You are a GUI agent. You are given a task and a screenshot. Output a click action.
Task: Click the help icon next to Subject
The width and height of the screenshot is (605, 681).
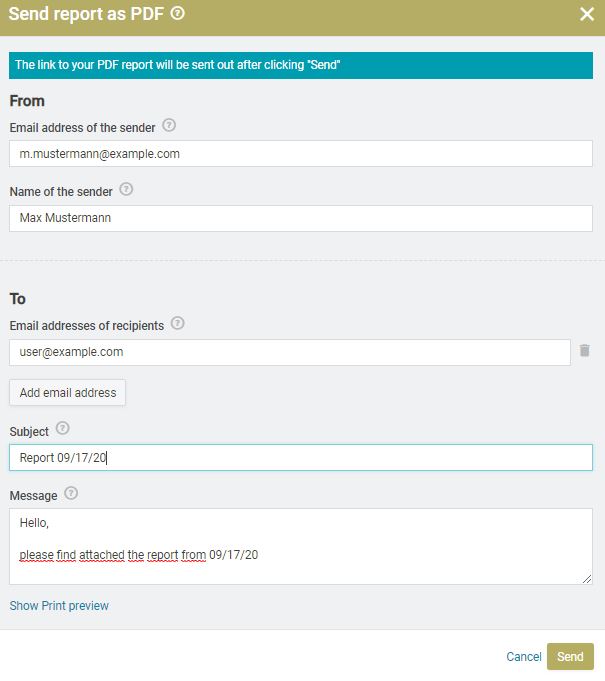pos(63,428)
